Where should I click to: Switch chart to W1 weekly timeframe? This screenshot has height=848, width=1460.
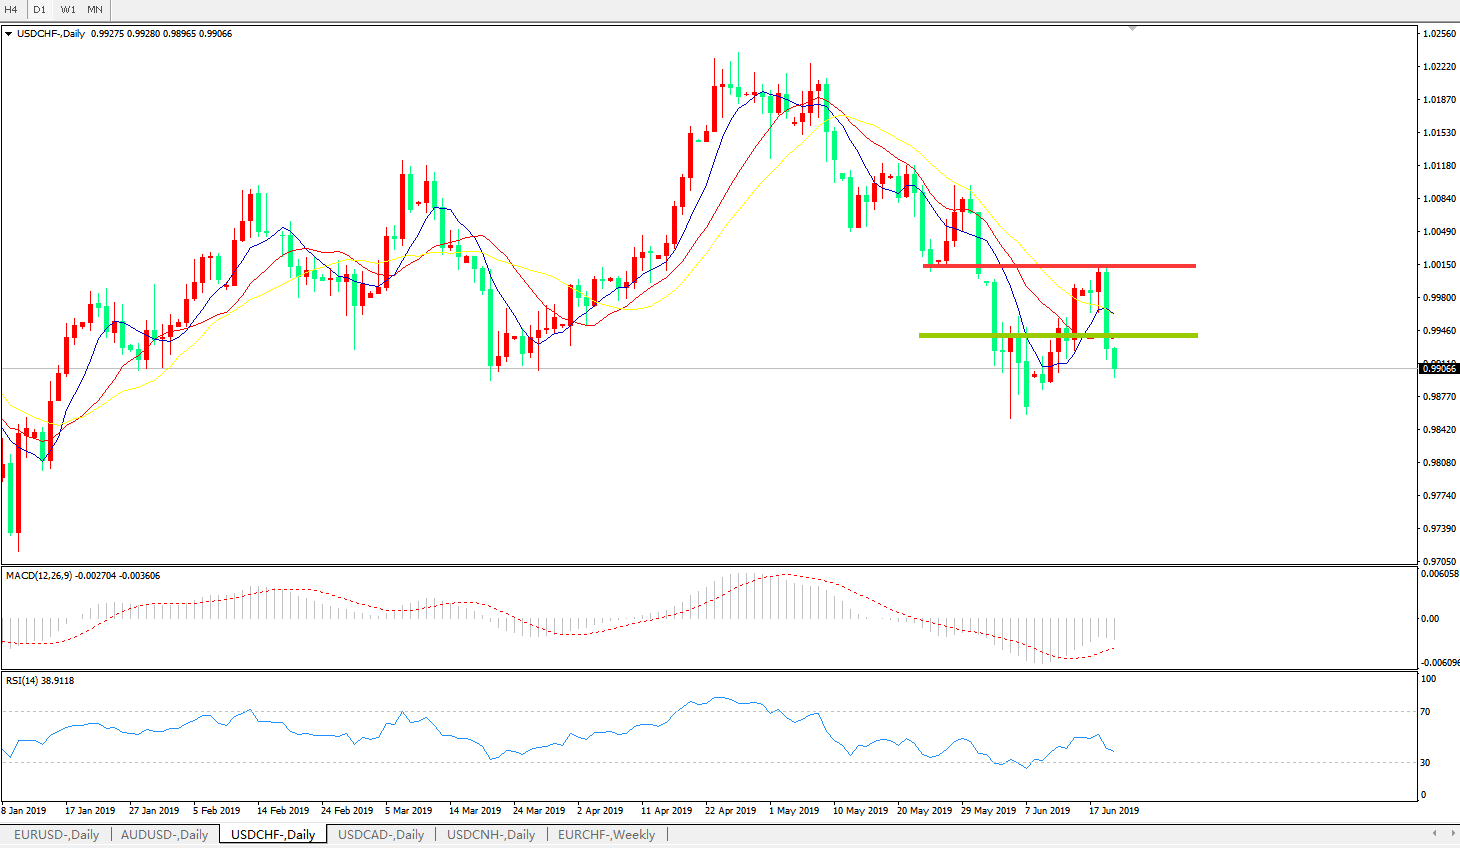(68, 9)
